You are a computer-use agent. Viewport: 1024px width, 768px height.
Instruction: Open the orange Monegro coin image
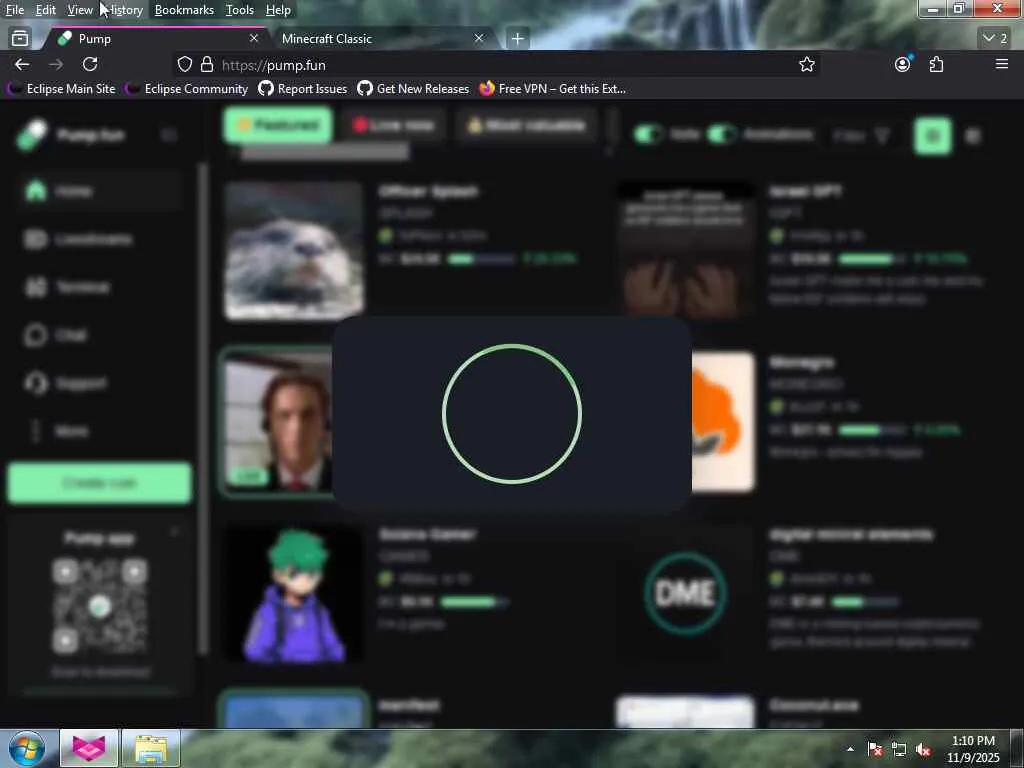(x=722, y=422)
